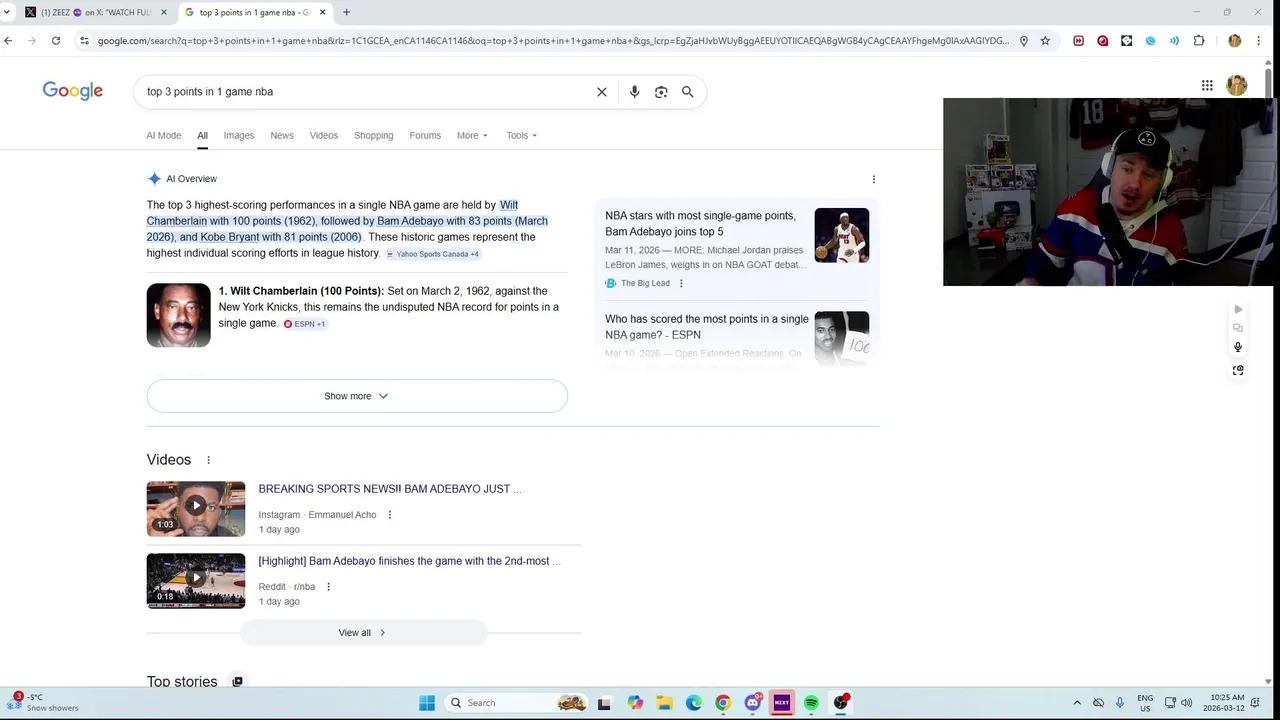The image size is (1280, 720).
Task: Start voice search with the microphone icon
Action: point(634,91)
